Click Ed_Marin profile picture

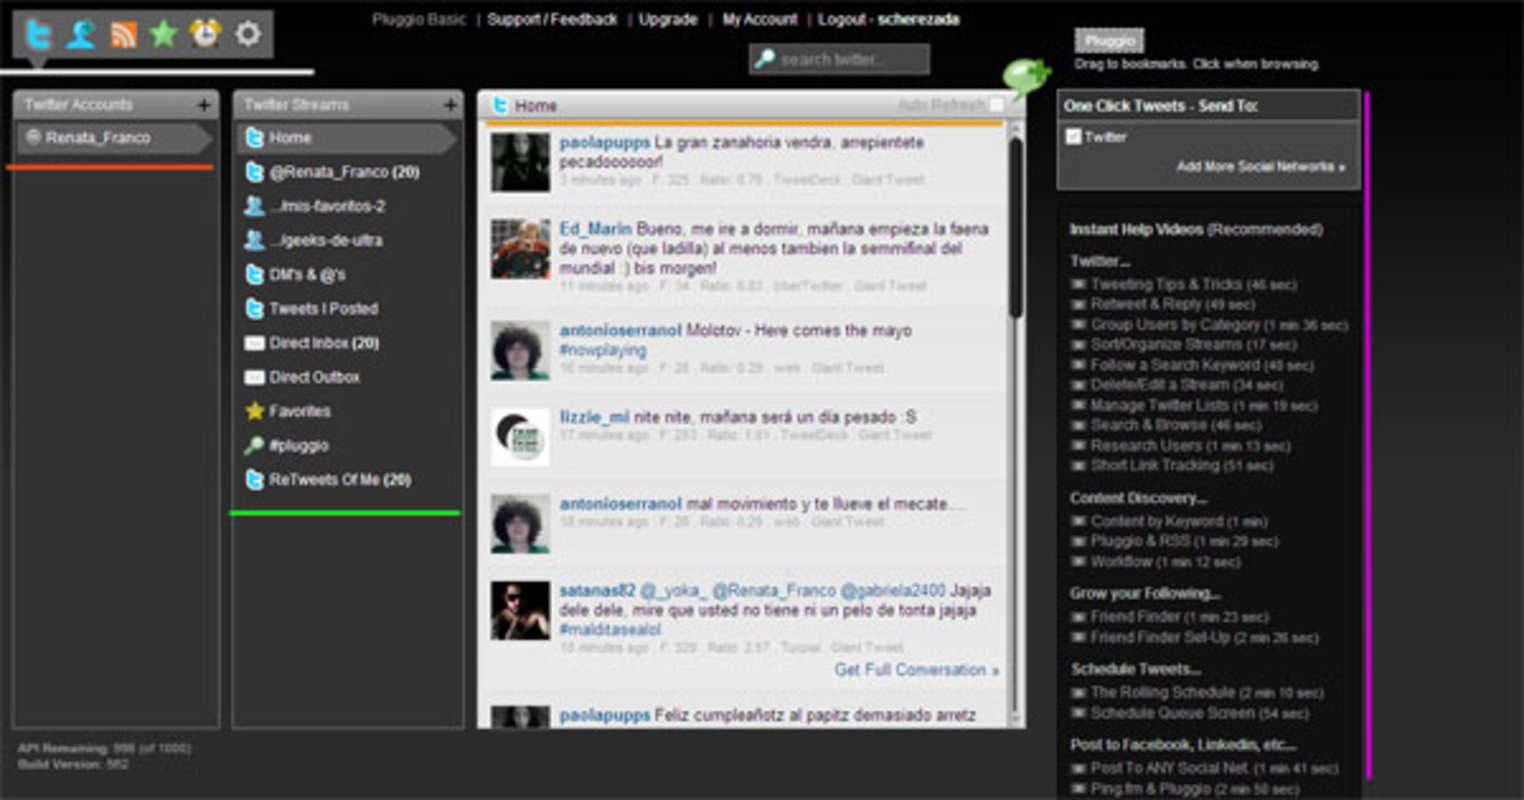(520, 249)
